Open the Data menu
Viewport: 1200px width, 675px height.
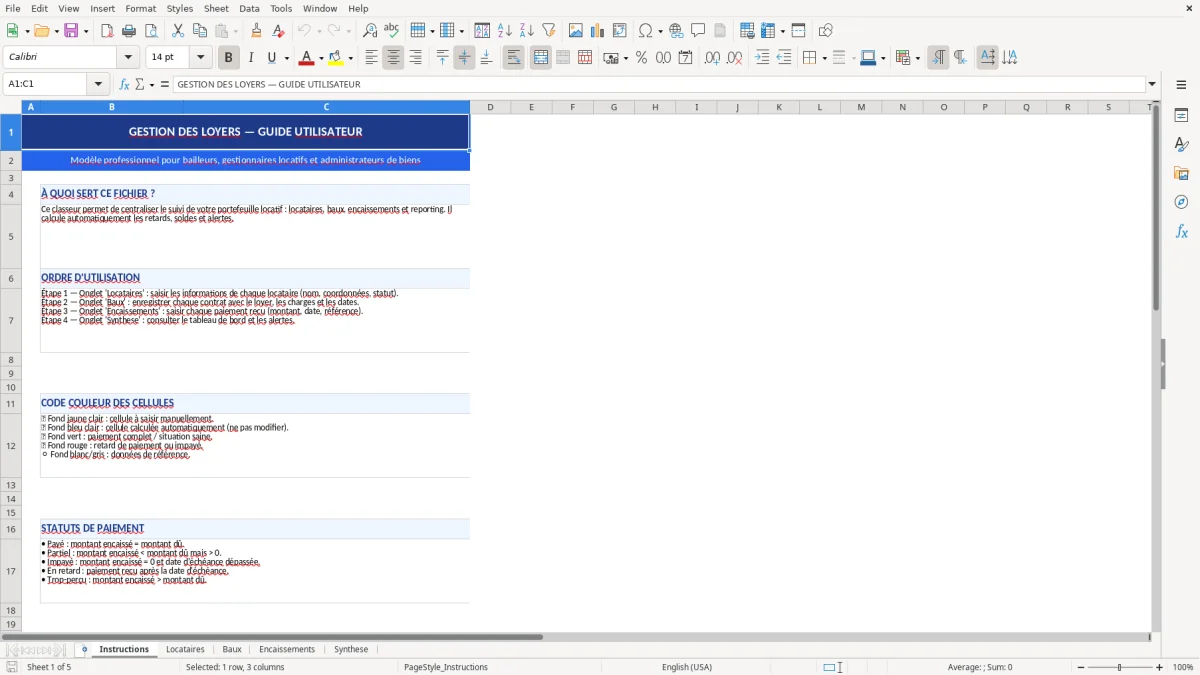coord(249,8)
